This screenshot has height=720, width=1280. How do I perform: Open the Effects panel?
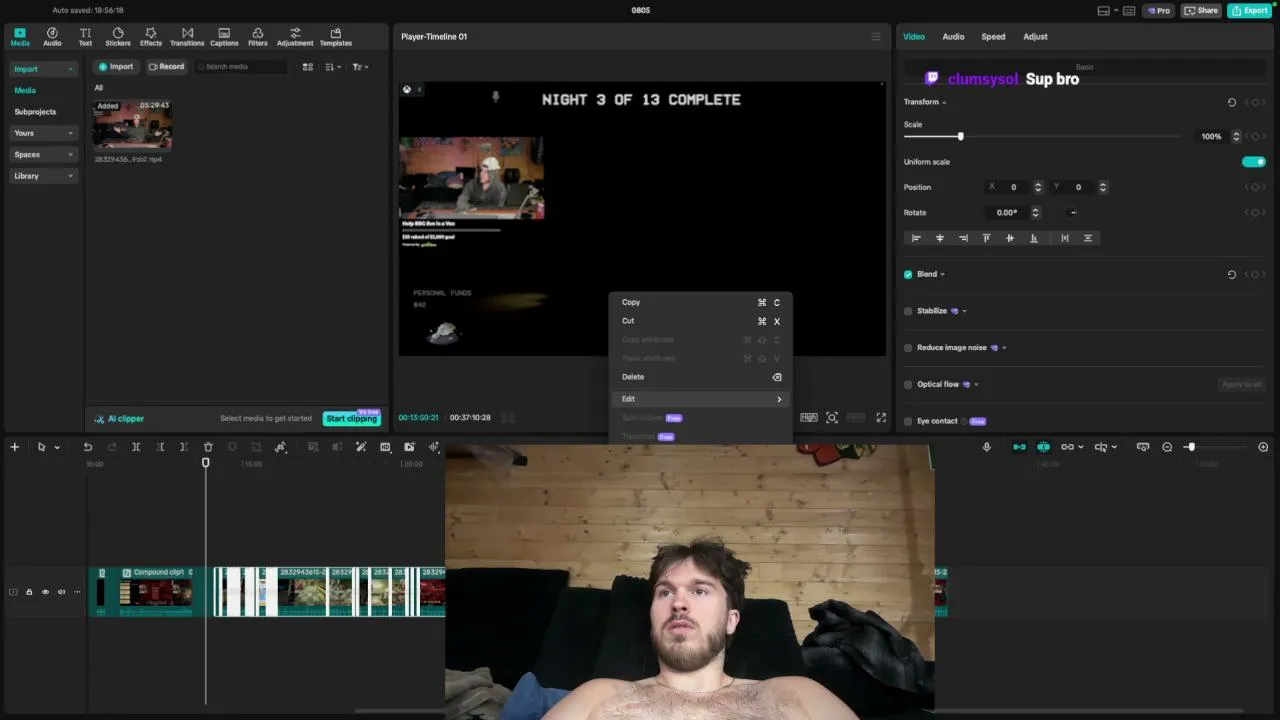pyautogui.click(x=151, y=37)
